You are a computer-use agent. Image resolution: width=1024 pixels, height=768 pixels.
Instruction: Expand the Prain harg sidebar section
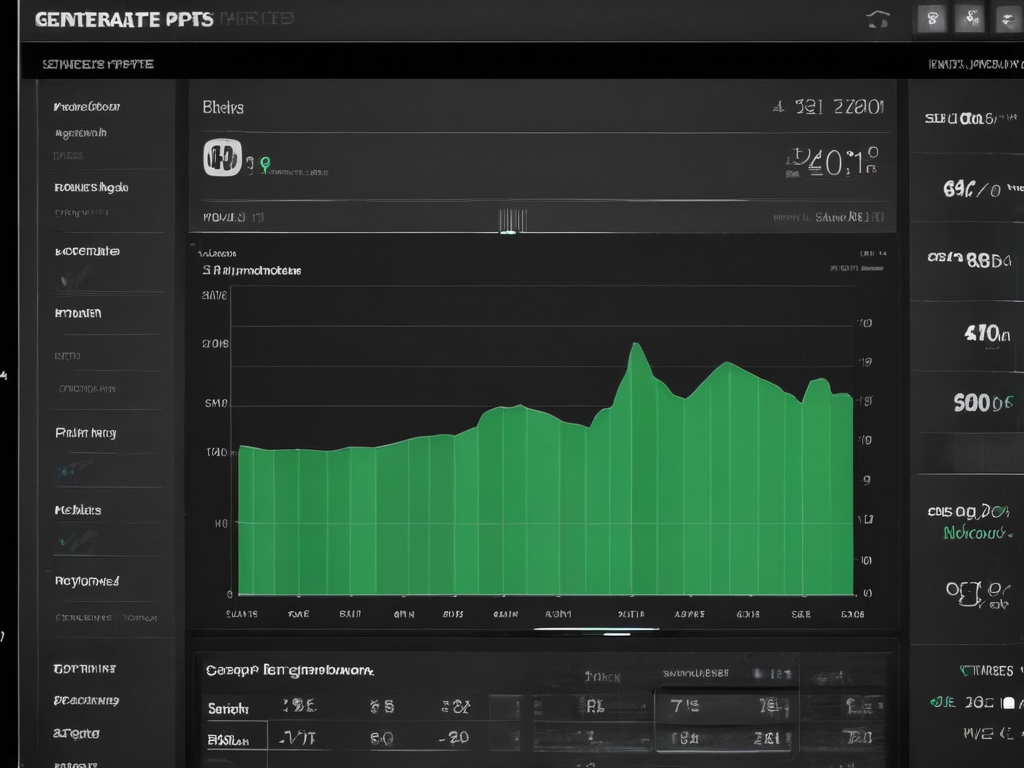pyautogui.click(x=86, y=432)
